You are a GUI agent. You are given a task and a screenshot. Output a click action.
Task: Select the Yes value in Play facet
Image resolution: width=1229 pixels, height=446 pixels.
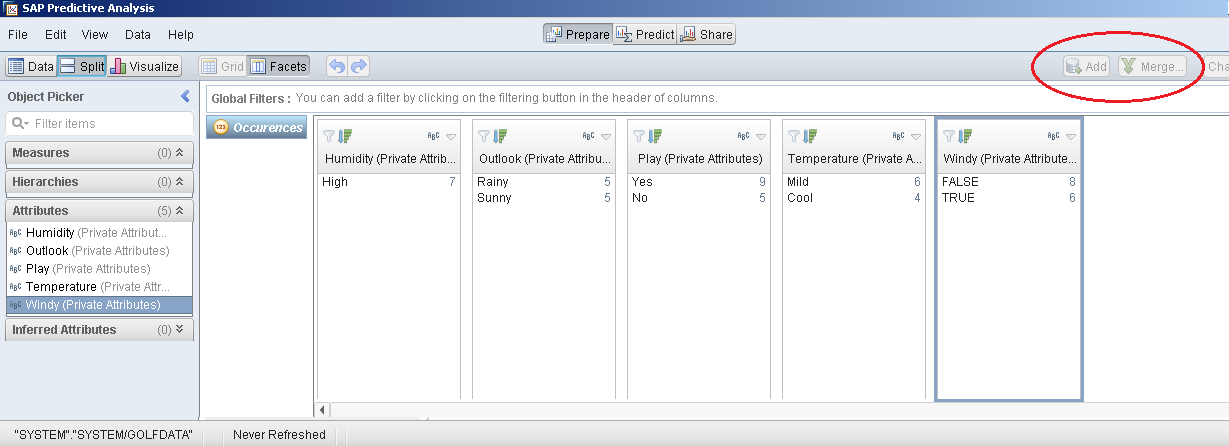699,182
